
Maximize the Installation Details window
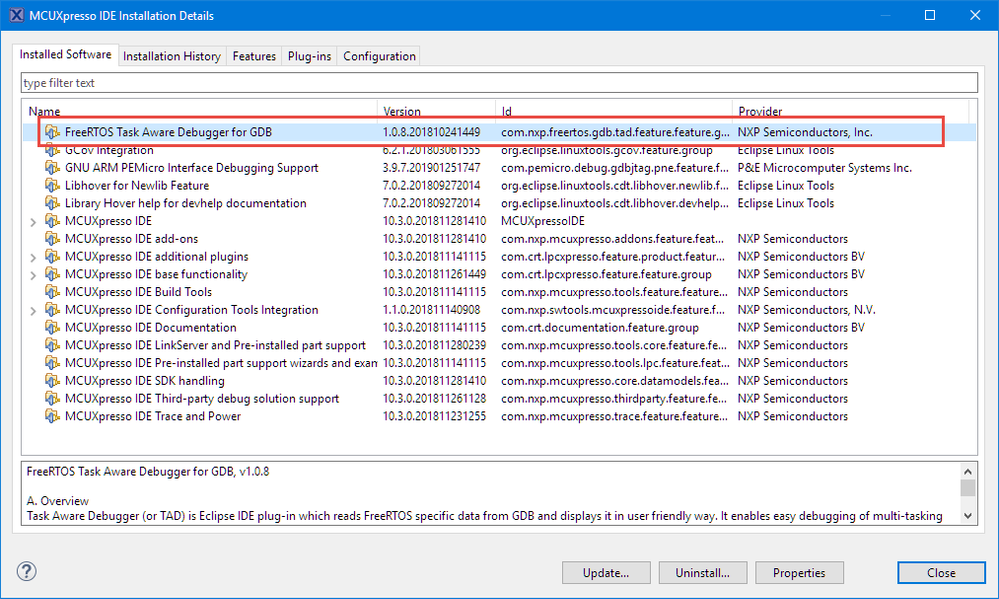(930, 15)
